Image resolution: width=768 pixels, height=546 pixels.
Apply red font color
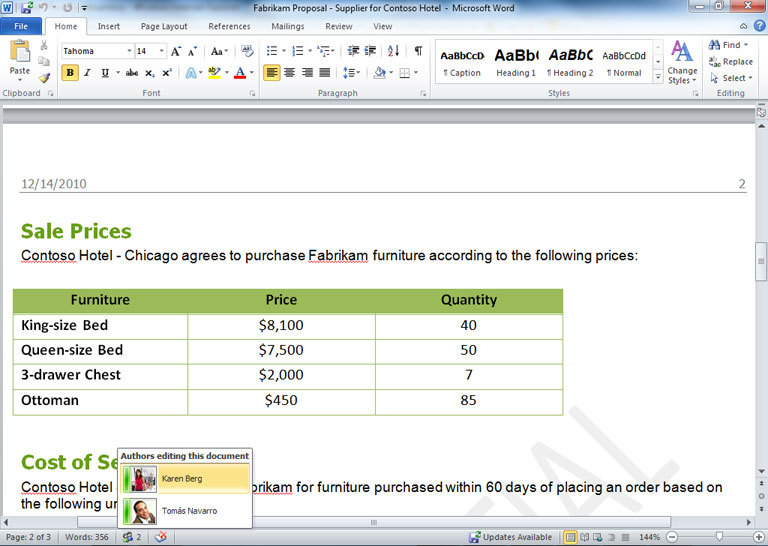(x=240, y=73)
